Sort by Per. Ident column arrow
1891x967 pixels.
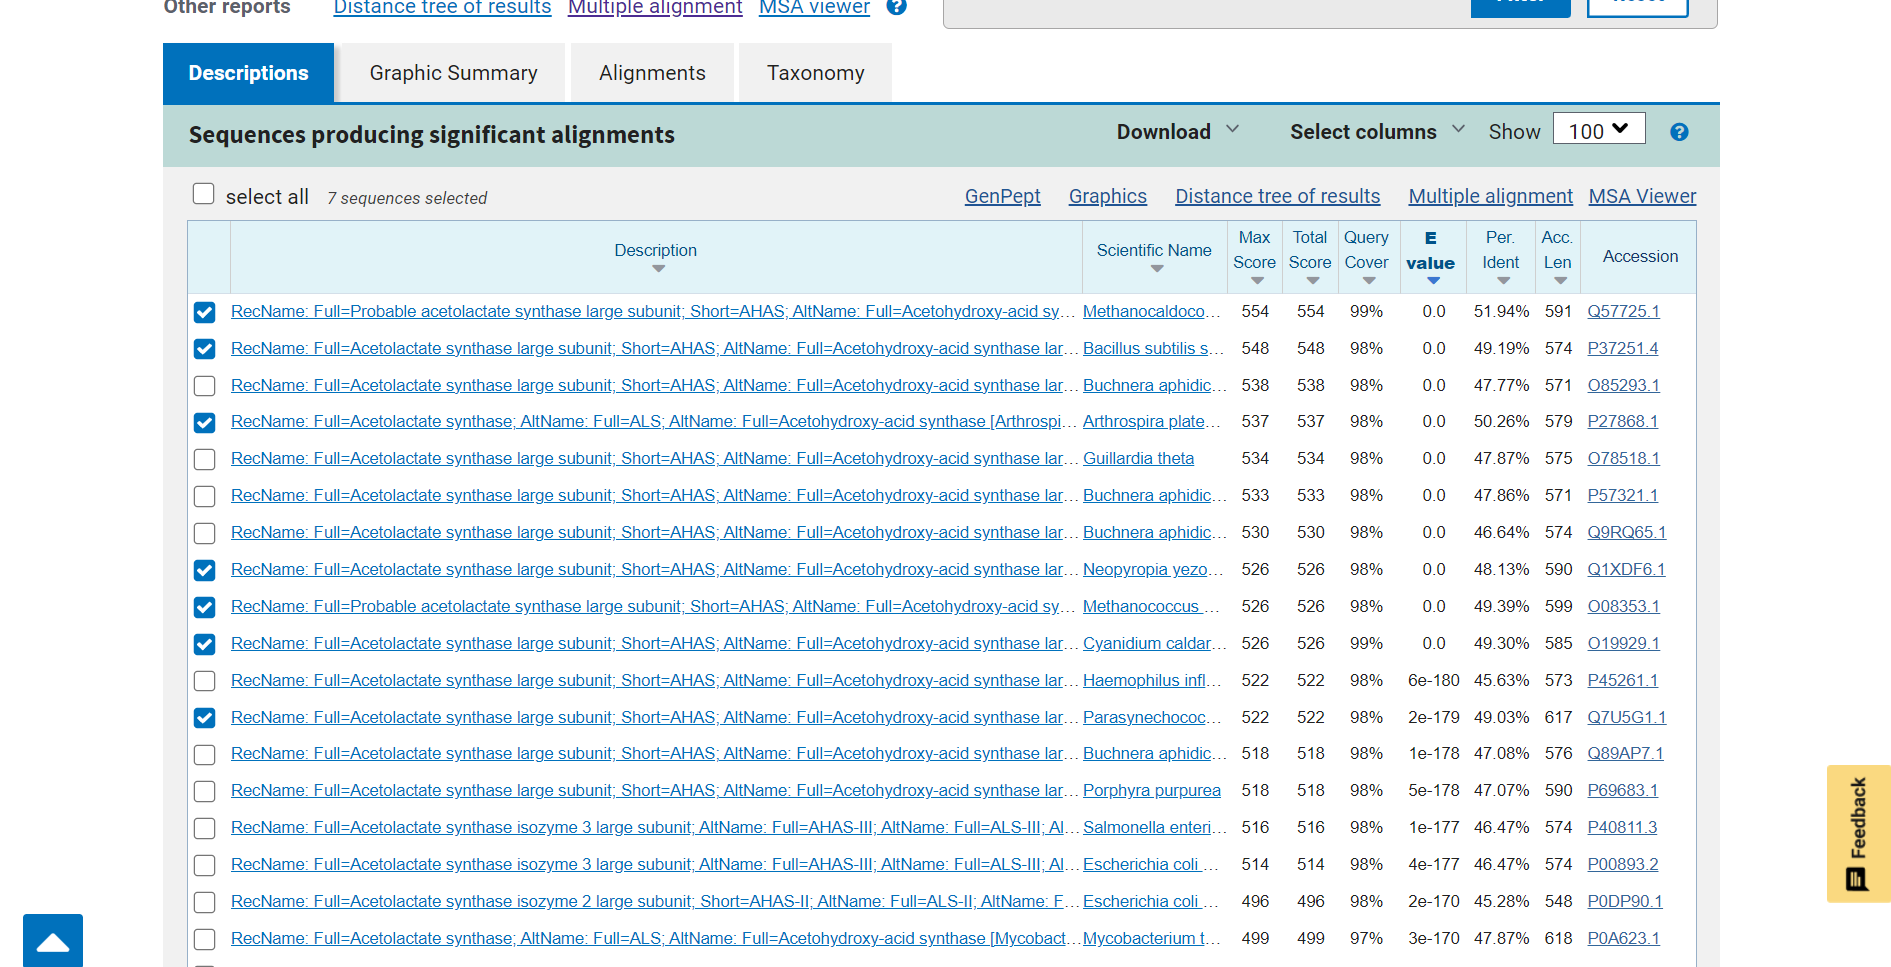tap(1503, 281)
